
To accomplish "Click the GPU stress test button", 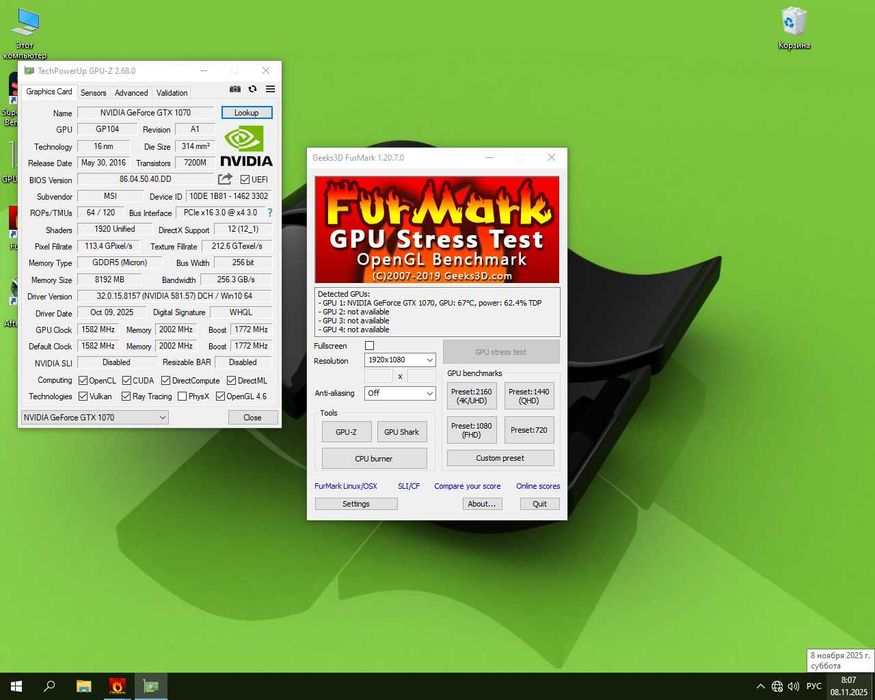I will pos(501,352).
